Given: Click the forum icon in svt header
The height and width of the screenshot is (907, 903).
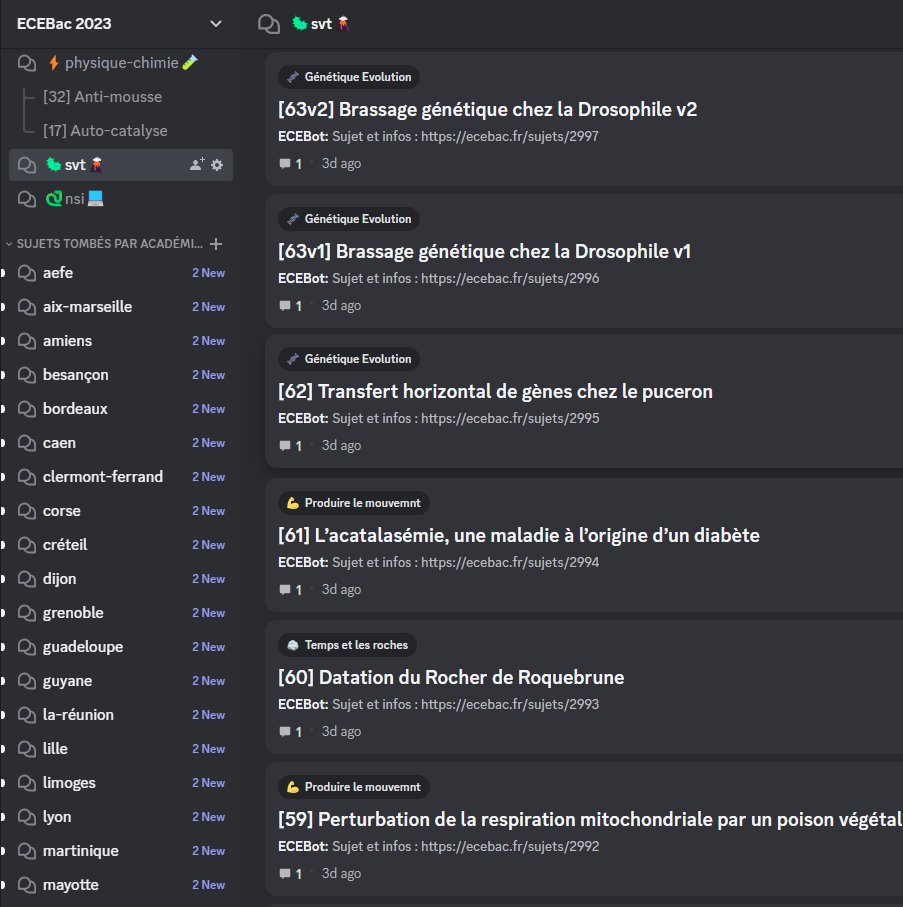Looking at the screenshot, I should coord(269,24).
